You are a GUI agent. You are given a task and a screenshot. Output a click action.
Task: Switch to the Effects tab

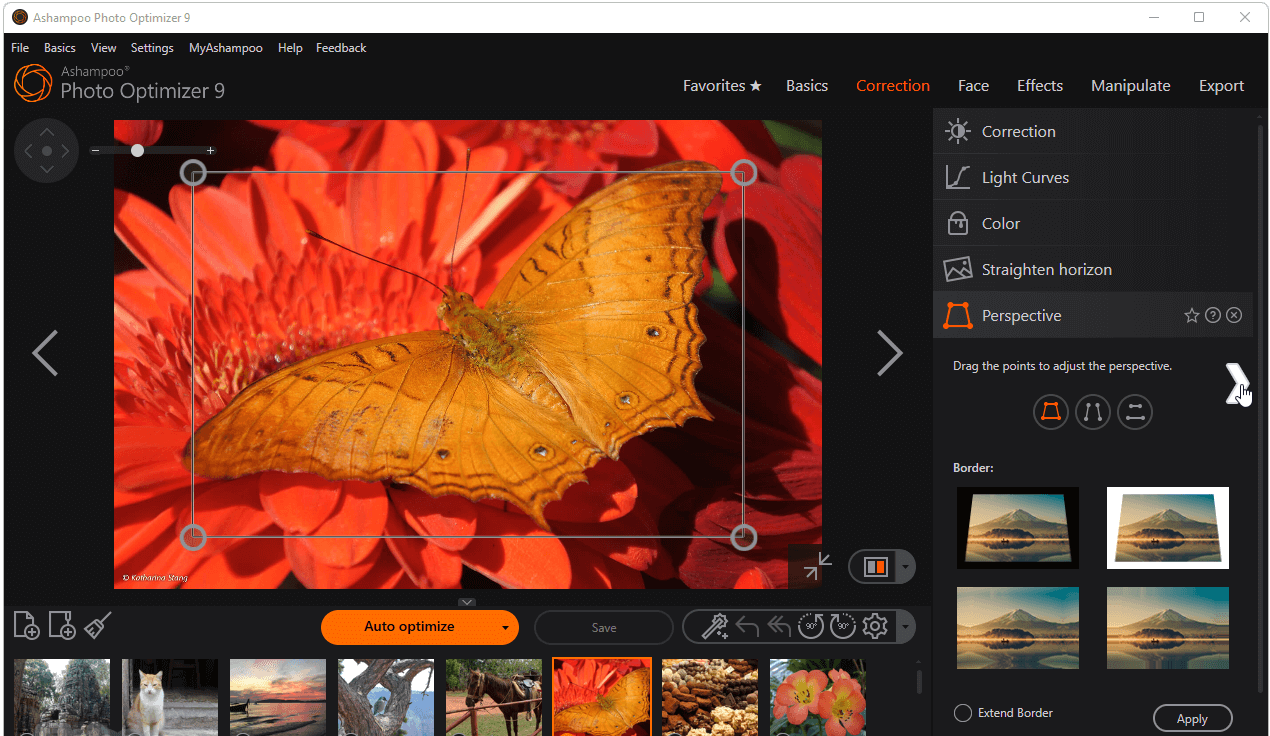coord(1039,86)
